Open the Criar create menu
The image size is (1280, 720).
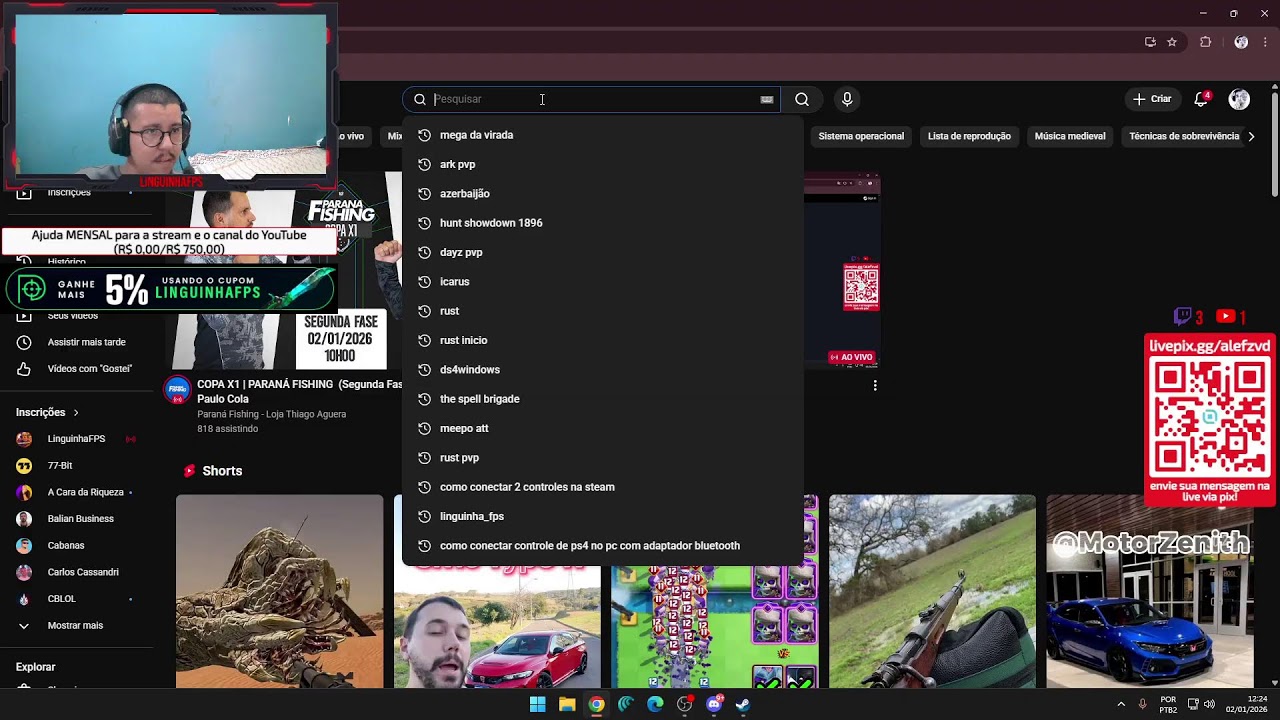(x=1151, y=99)
